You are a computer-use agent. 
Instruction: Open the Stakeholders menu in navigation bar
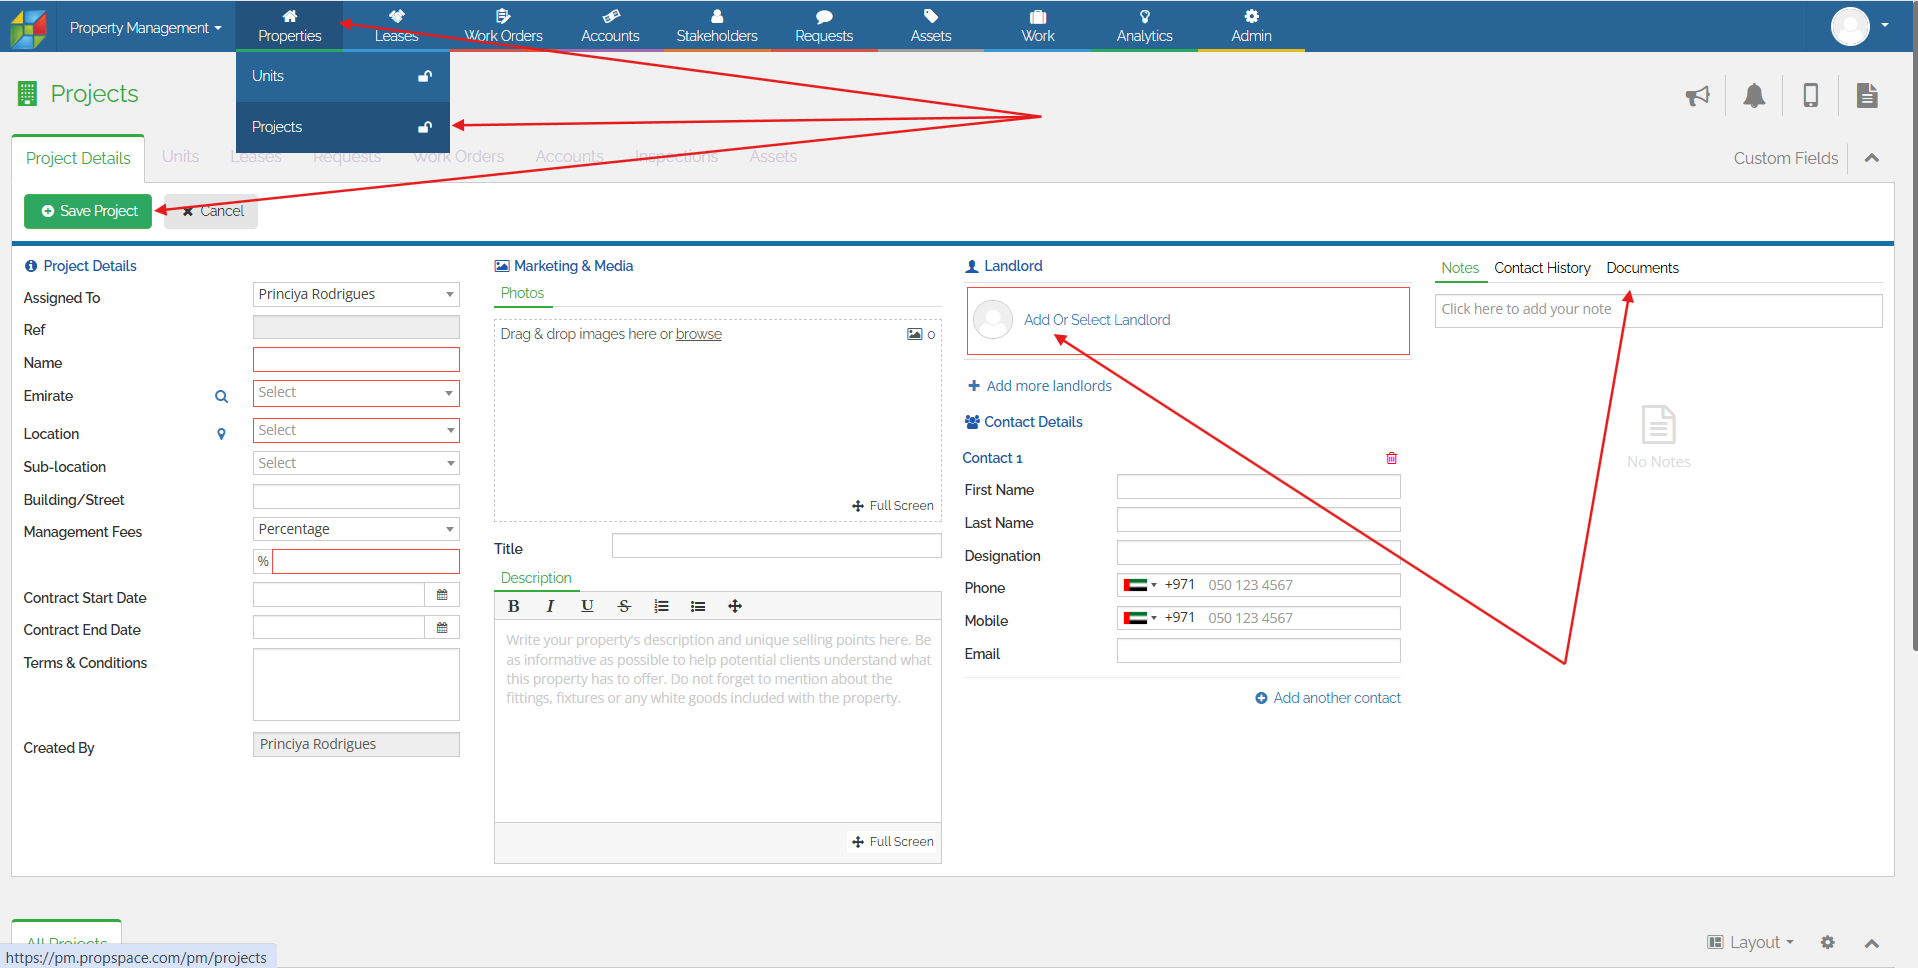point(716,27)
